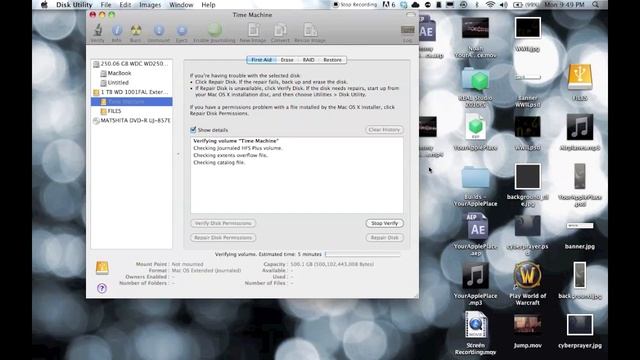
Task: Click the Stop Verify button
Action: coord(384,223)
